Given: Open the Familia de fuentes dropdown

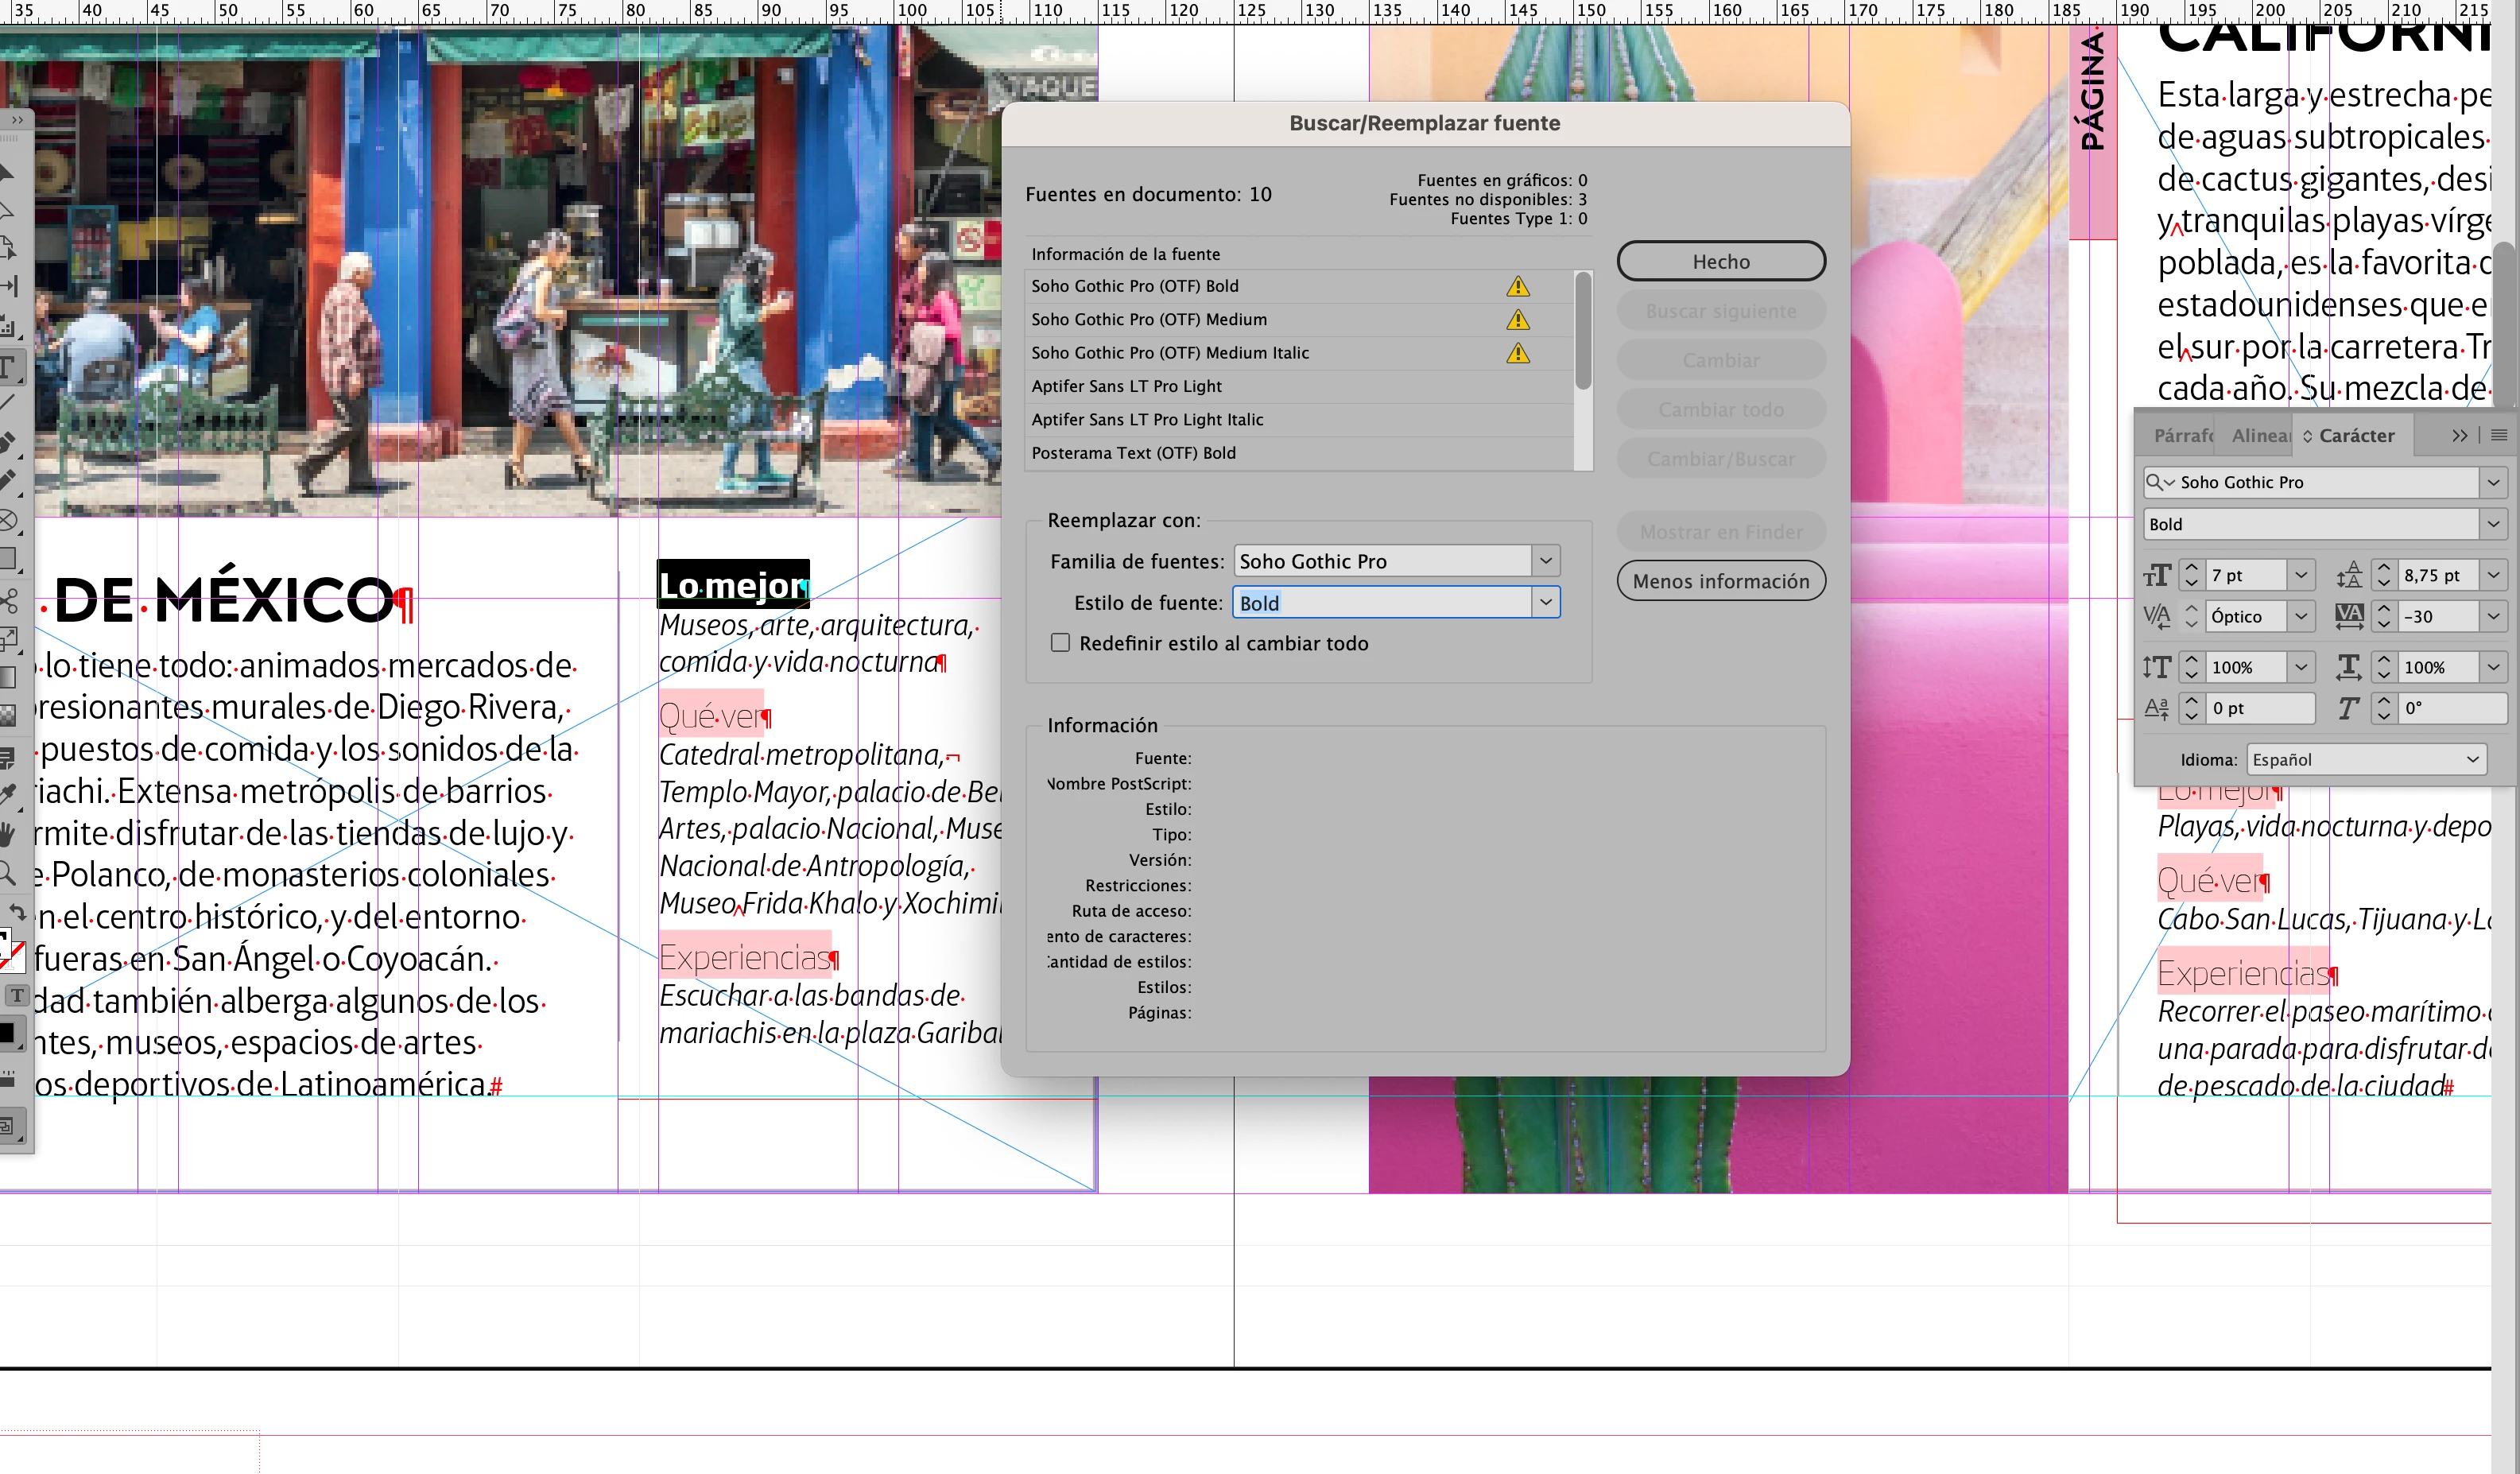Looking at the screenshot, I should (x=1545, y=561).
